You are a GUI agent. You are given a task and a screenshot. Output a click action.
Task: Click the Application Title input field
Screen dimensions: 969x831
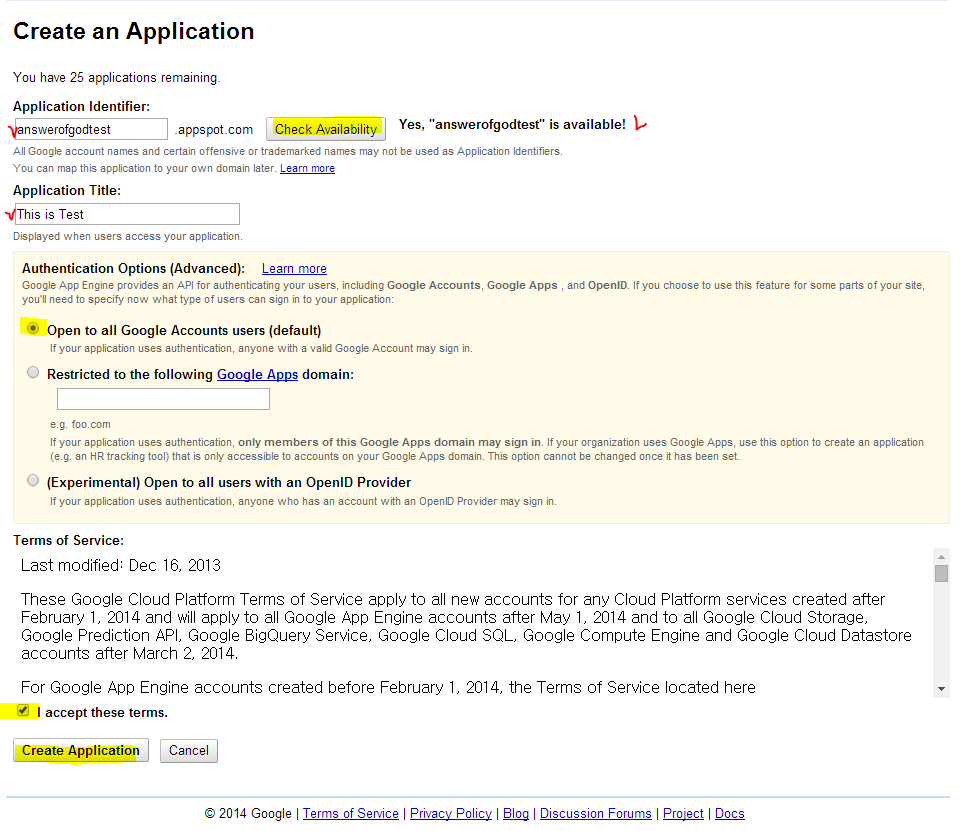(127, 214)
